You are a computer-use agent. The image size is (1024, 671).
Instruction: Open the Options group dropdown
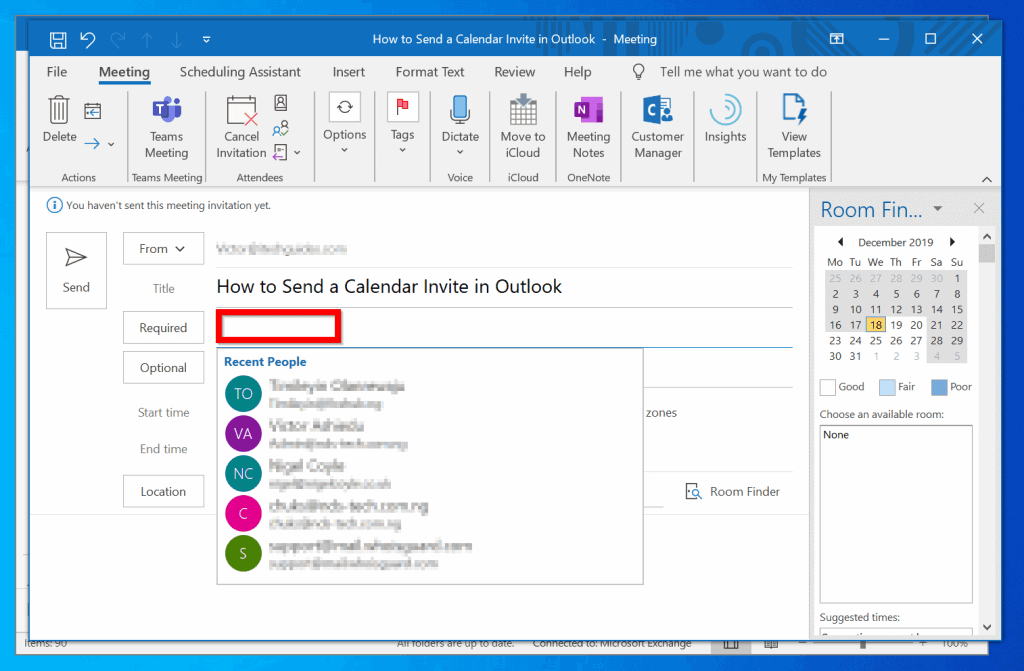coord(345,124)
